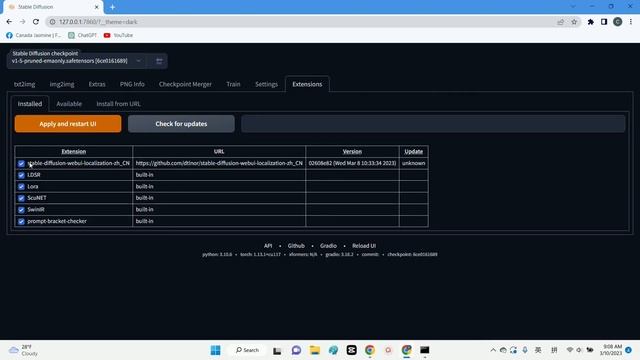Click the browser back arrow
The image size is (640, 360).
pos(9,22)
